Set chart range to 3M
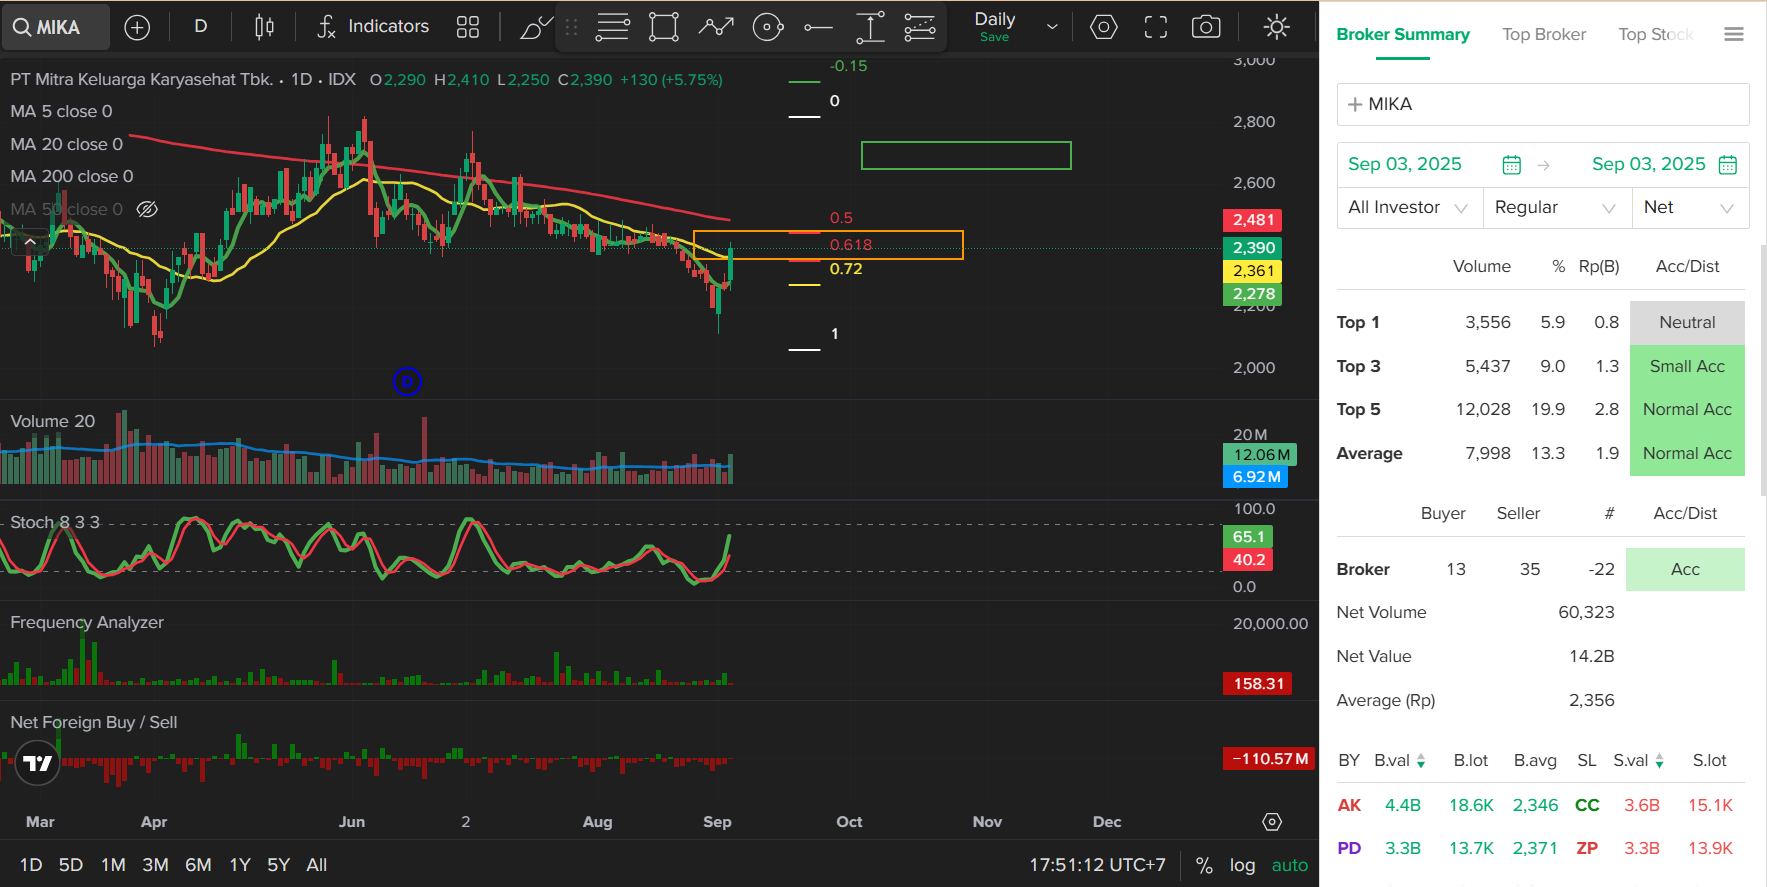Screen dimensions: 1767x887 click(x=155, y=865)
